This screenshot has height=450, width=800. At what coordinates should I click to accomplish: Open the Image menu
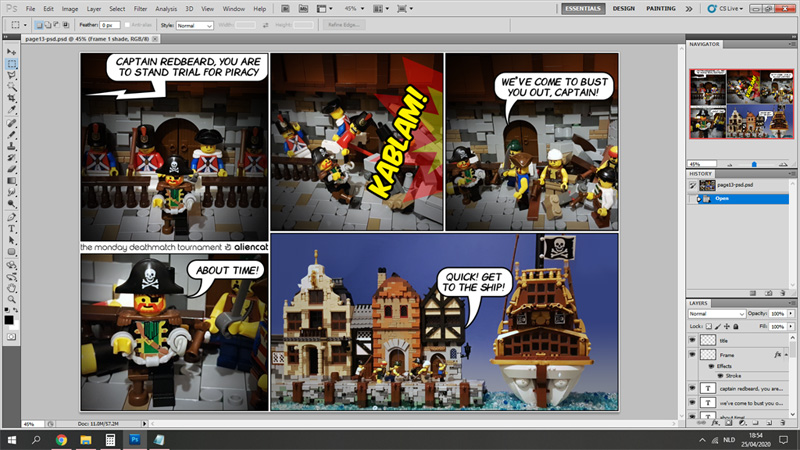[x=70, y=9]
